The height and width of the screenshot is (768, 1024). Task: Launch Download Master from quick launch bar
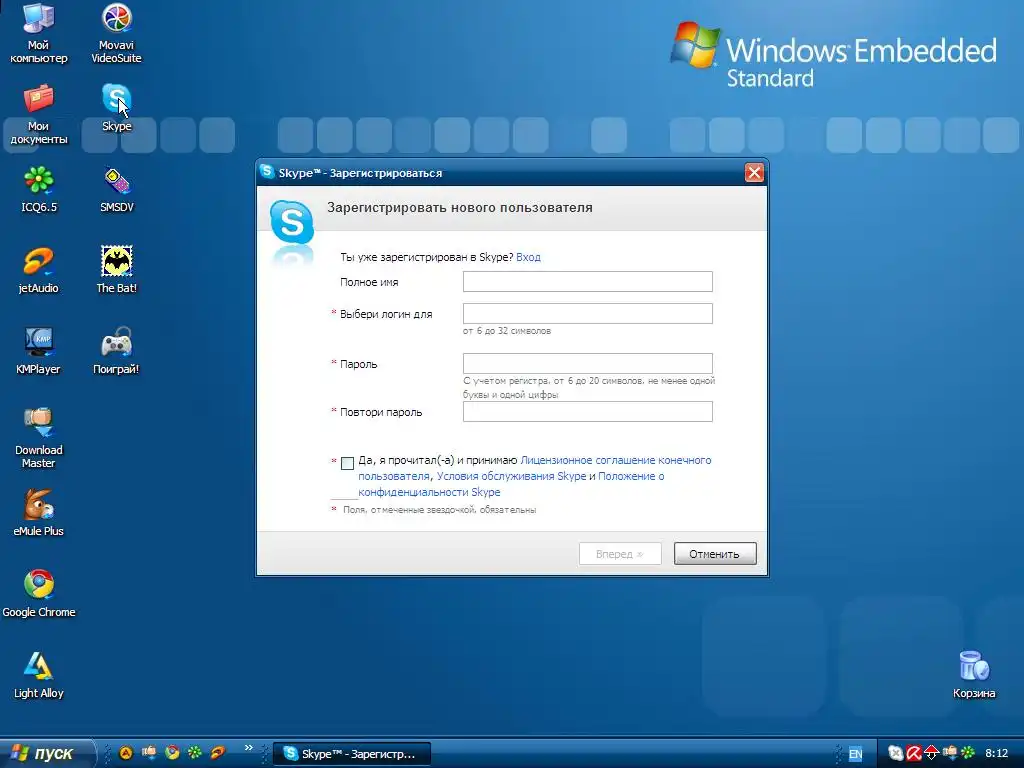[x=149, y=752]
